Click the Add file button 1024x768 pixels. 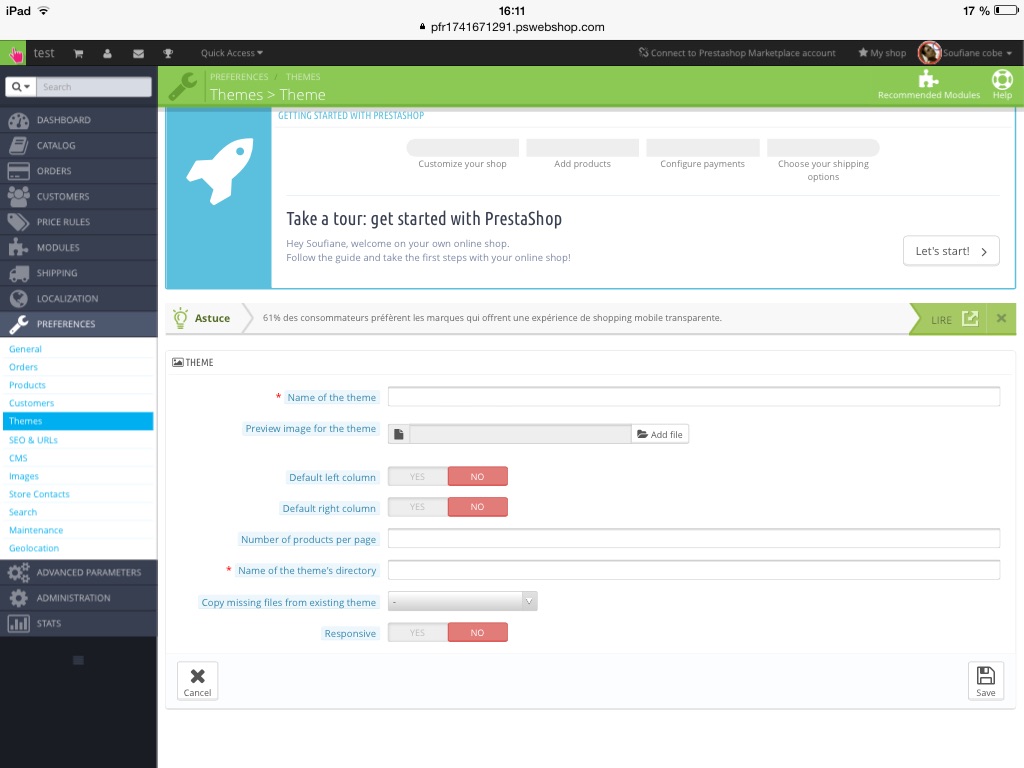pyautogui.click(x=660, y=434)
